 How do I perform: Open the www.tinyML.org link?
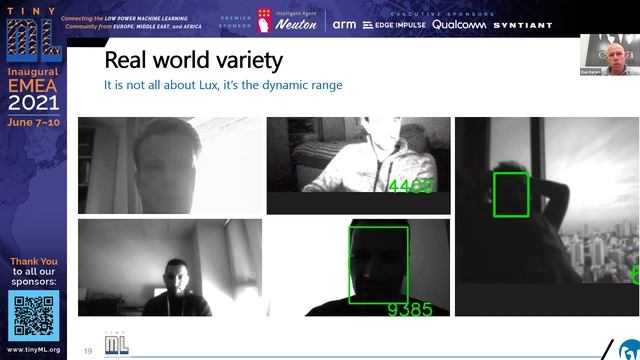33,350
